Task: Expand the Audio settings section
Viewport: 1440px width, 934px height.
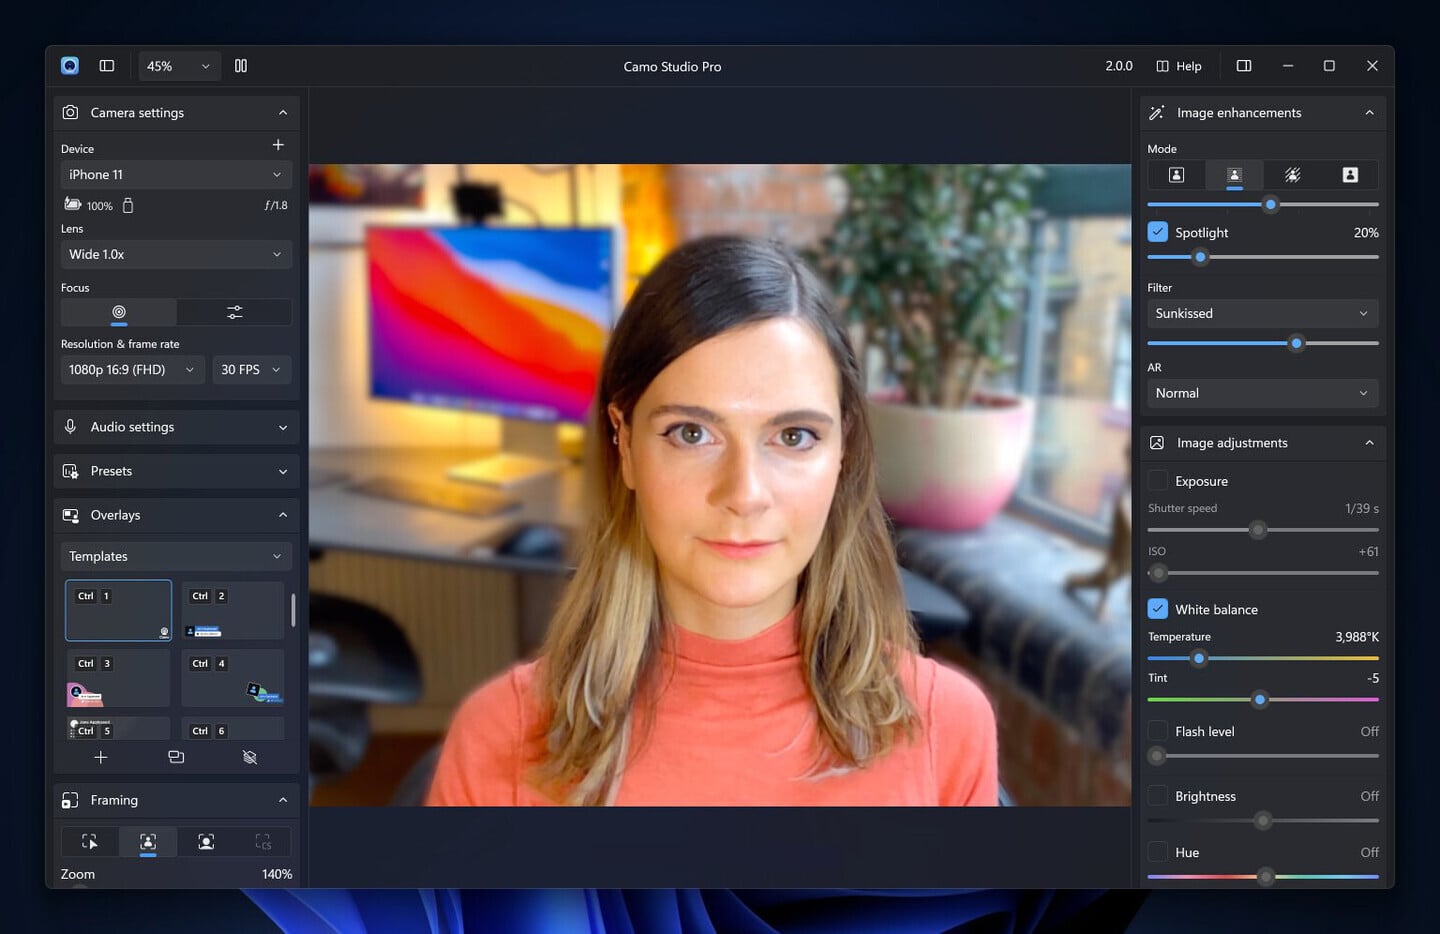Action: coord(176,427)
